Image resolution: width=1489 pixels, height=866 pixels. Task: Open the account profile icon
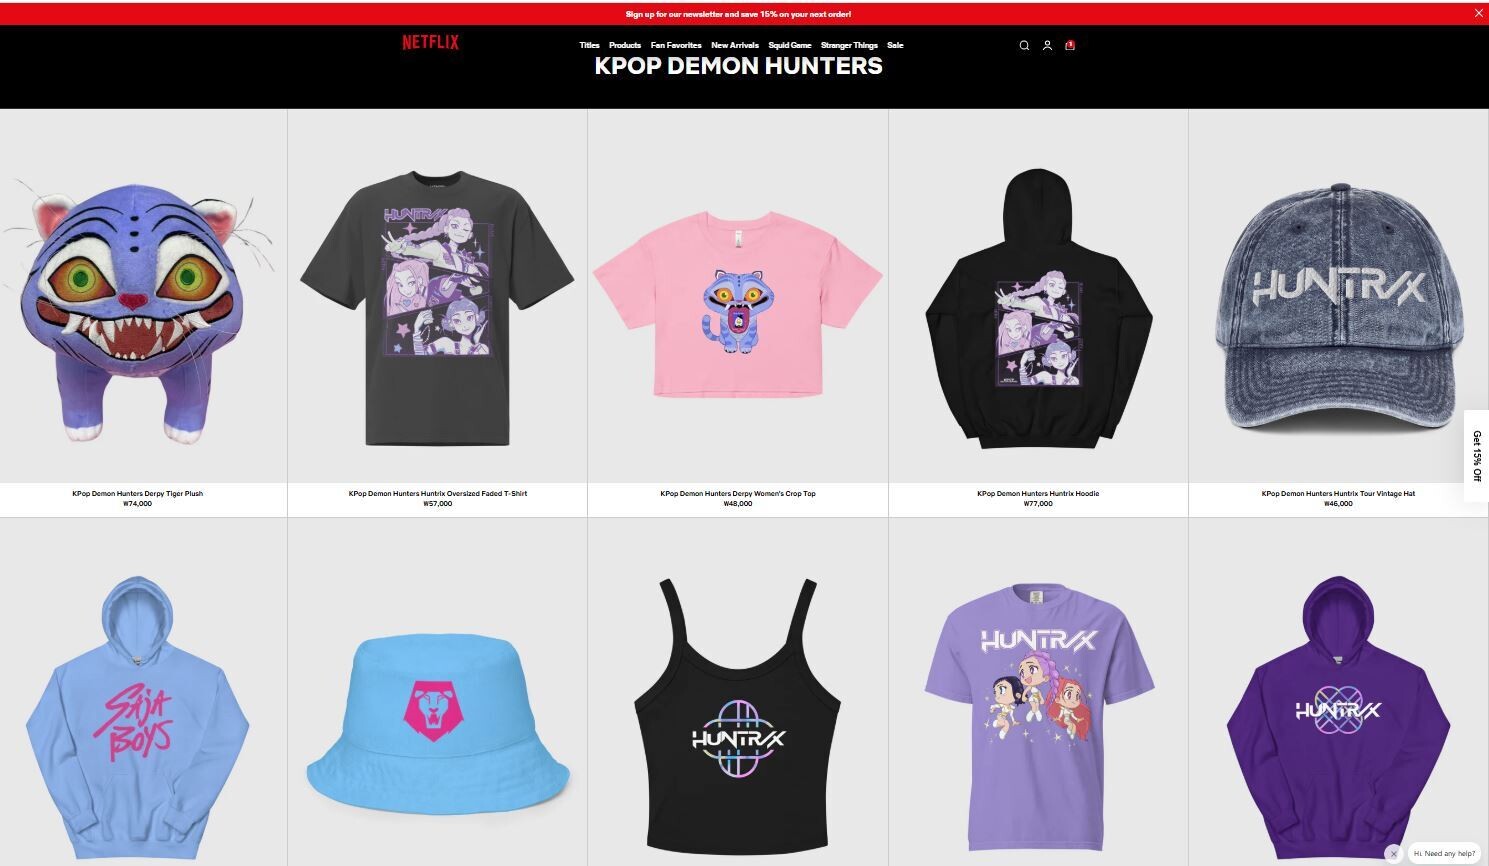coord(1047,45)
